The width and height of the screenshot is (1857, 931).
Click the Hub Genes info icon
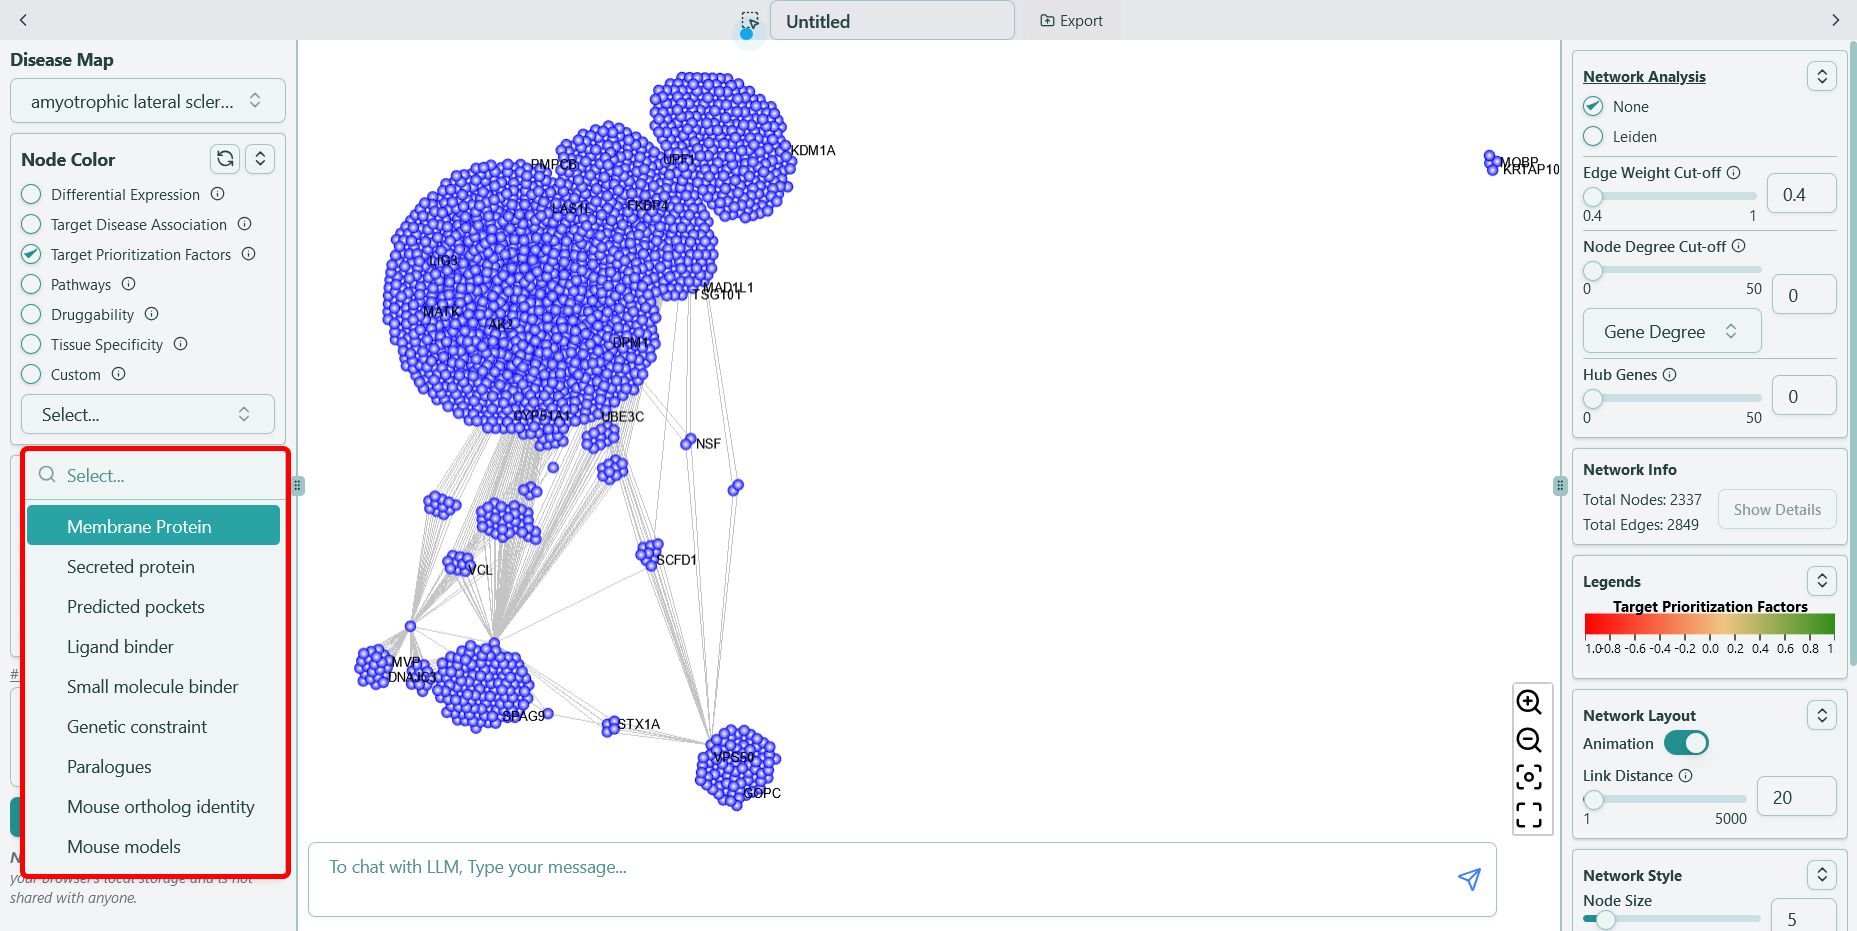(x=1670, y=374)
